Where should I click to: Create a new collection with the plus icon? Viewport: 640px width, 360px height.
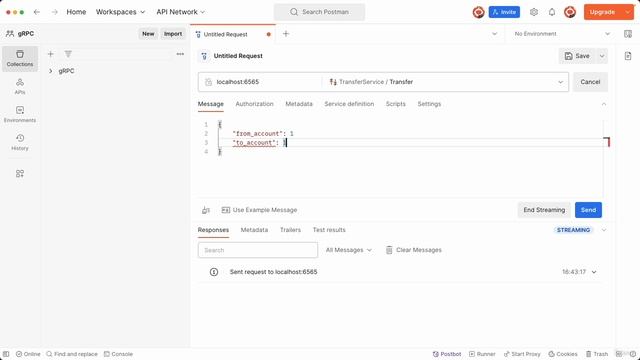click(x=51, y=54)
